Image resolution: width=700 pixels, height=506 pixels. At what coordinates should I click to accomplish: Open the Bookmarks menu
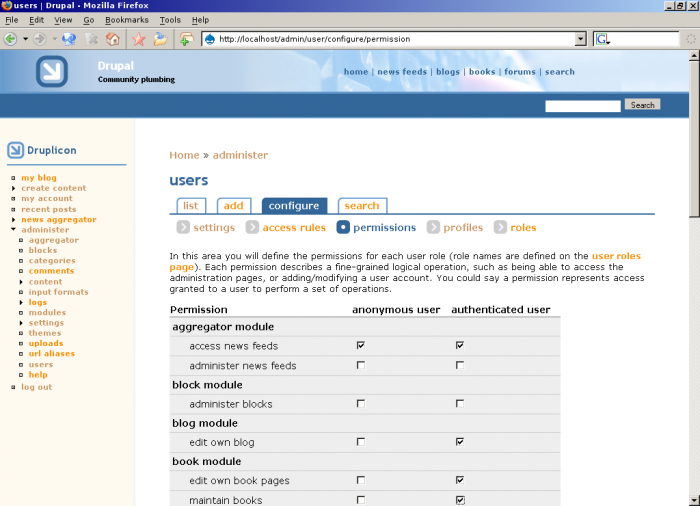127,20
